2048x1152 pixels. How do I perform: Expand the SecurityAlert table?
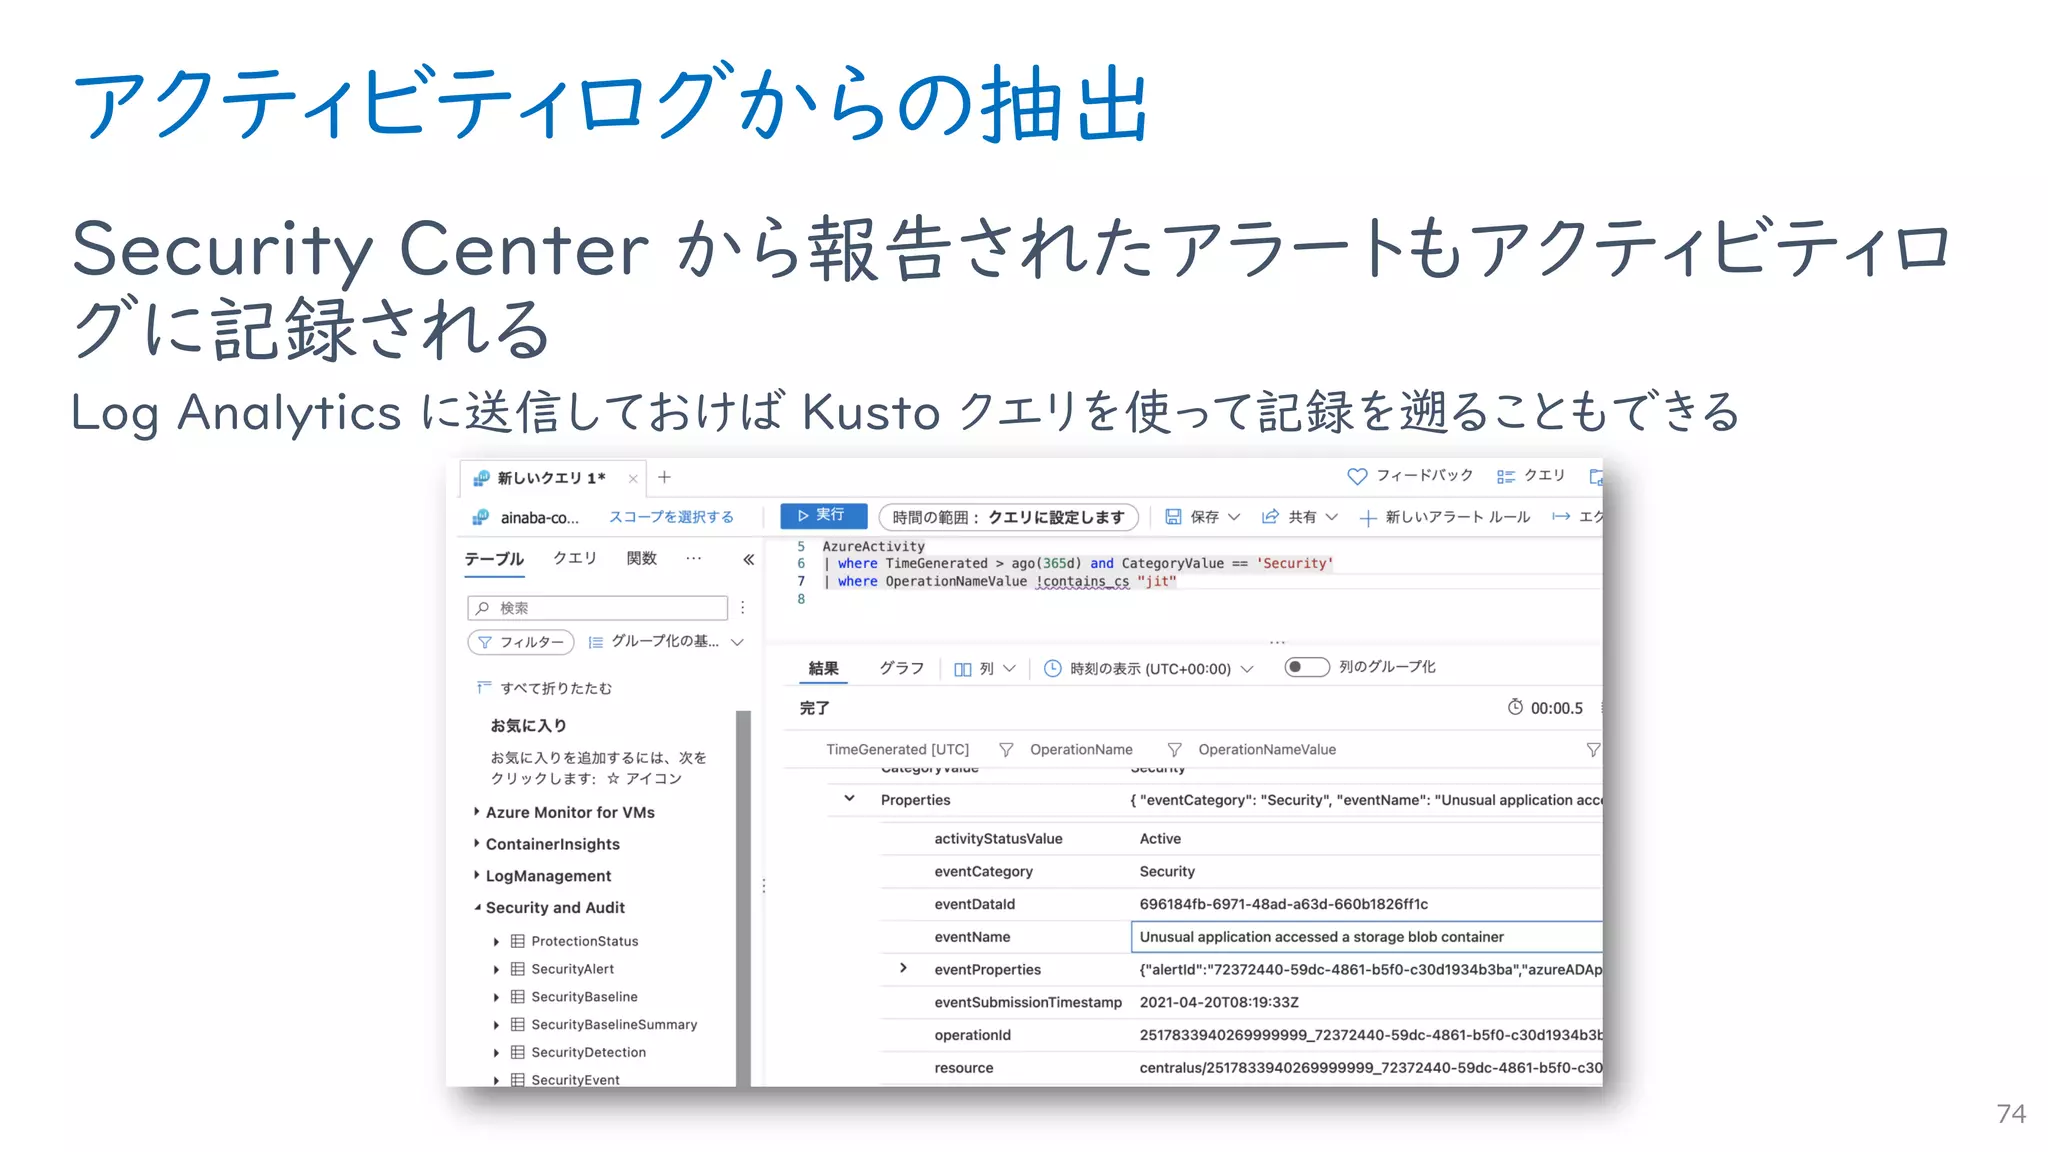click(496, 969)
